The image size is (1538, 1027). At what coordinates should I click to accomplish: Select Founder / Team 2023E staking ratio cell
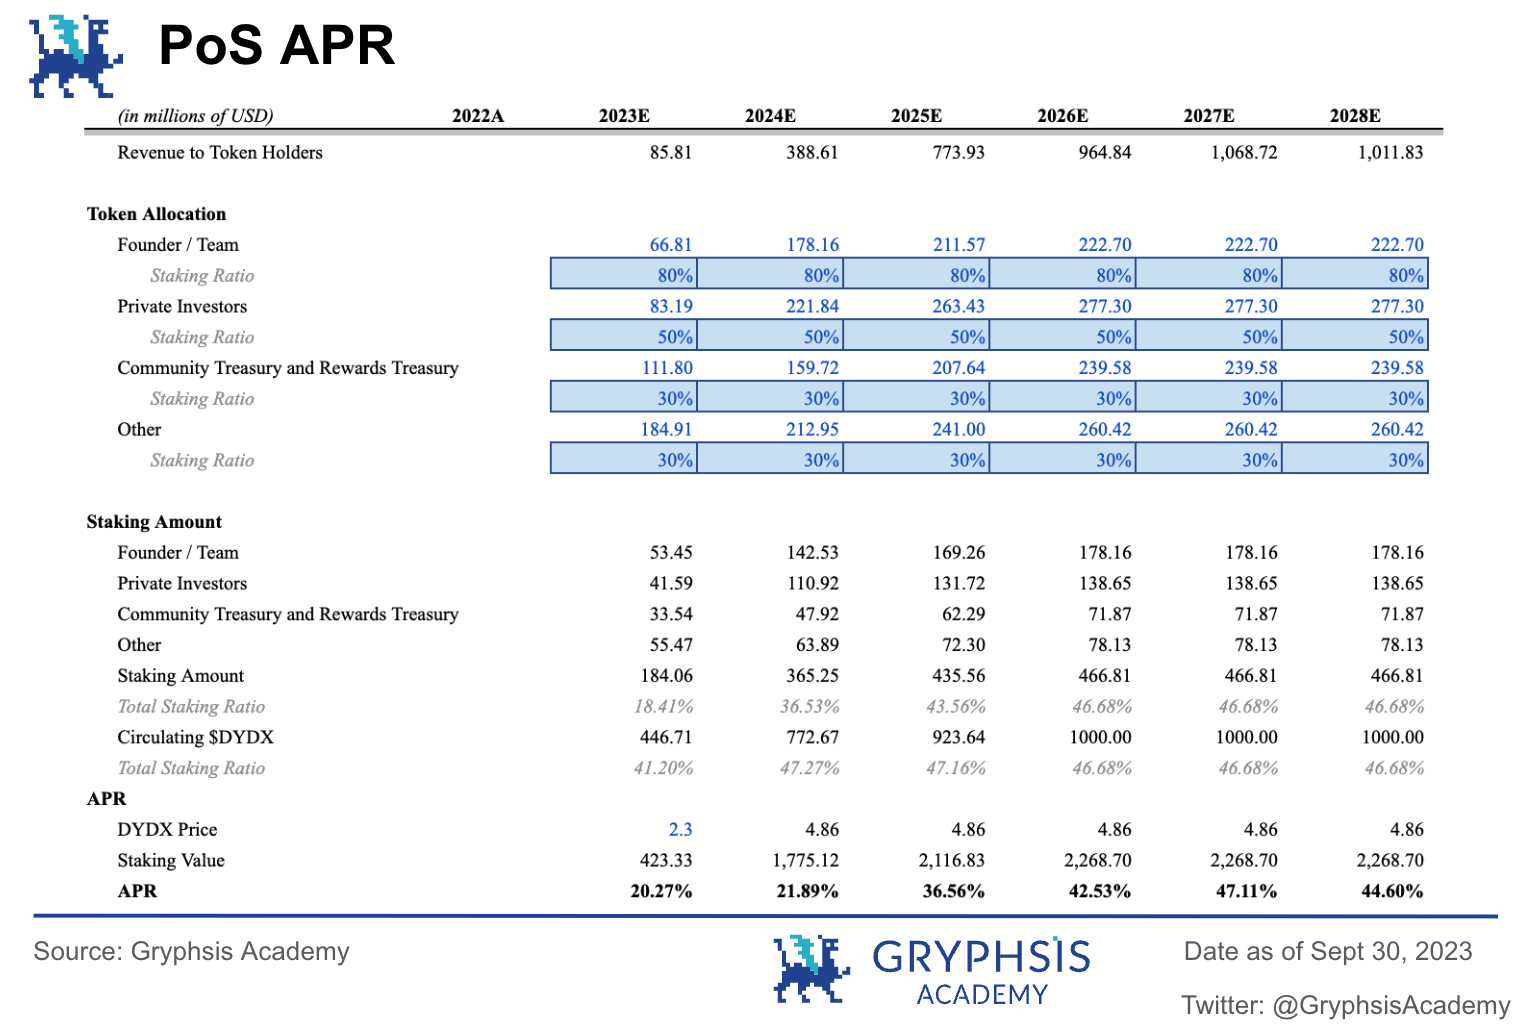coord(624,274)
